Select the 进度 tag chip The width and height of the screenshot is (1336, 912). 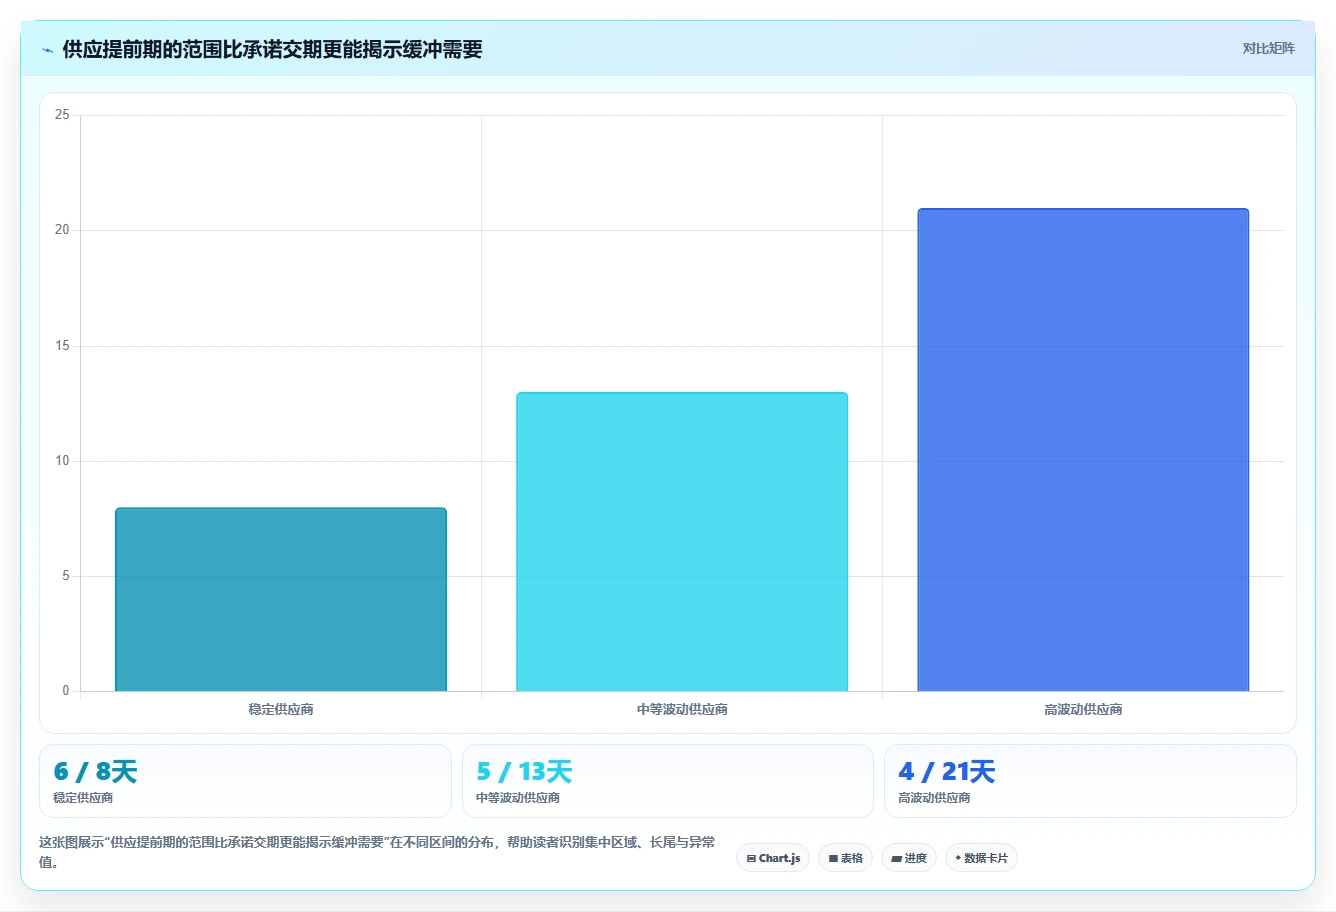[x=909, y=858]
